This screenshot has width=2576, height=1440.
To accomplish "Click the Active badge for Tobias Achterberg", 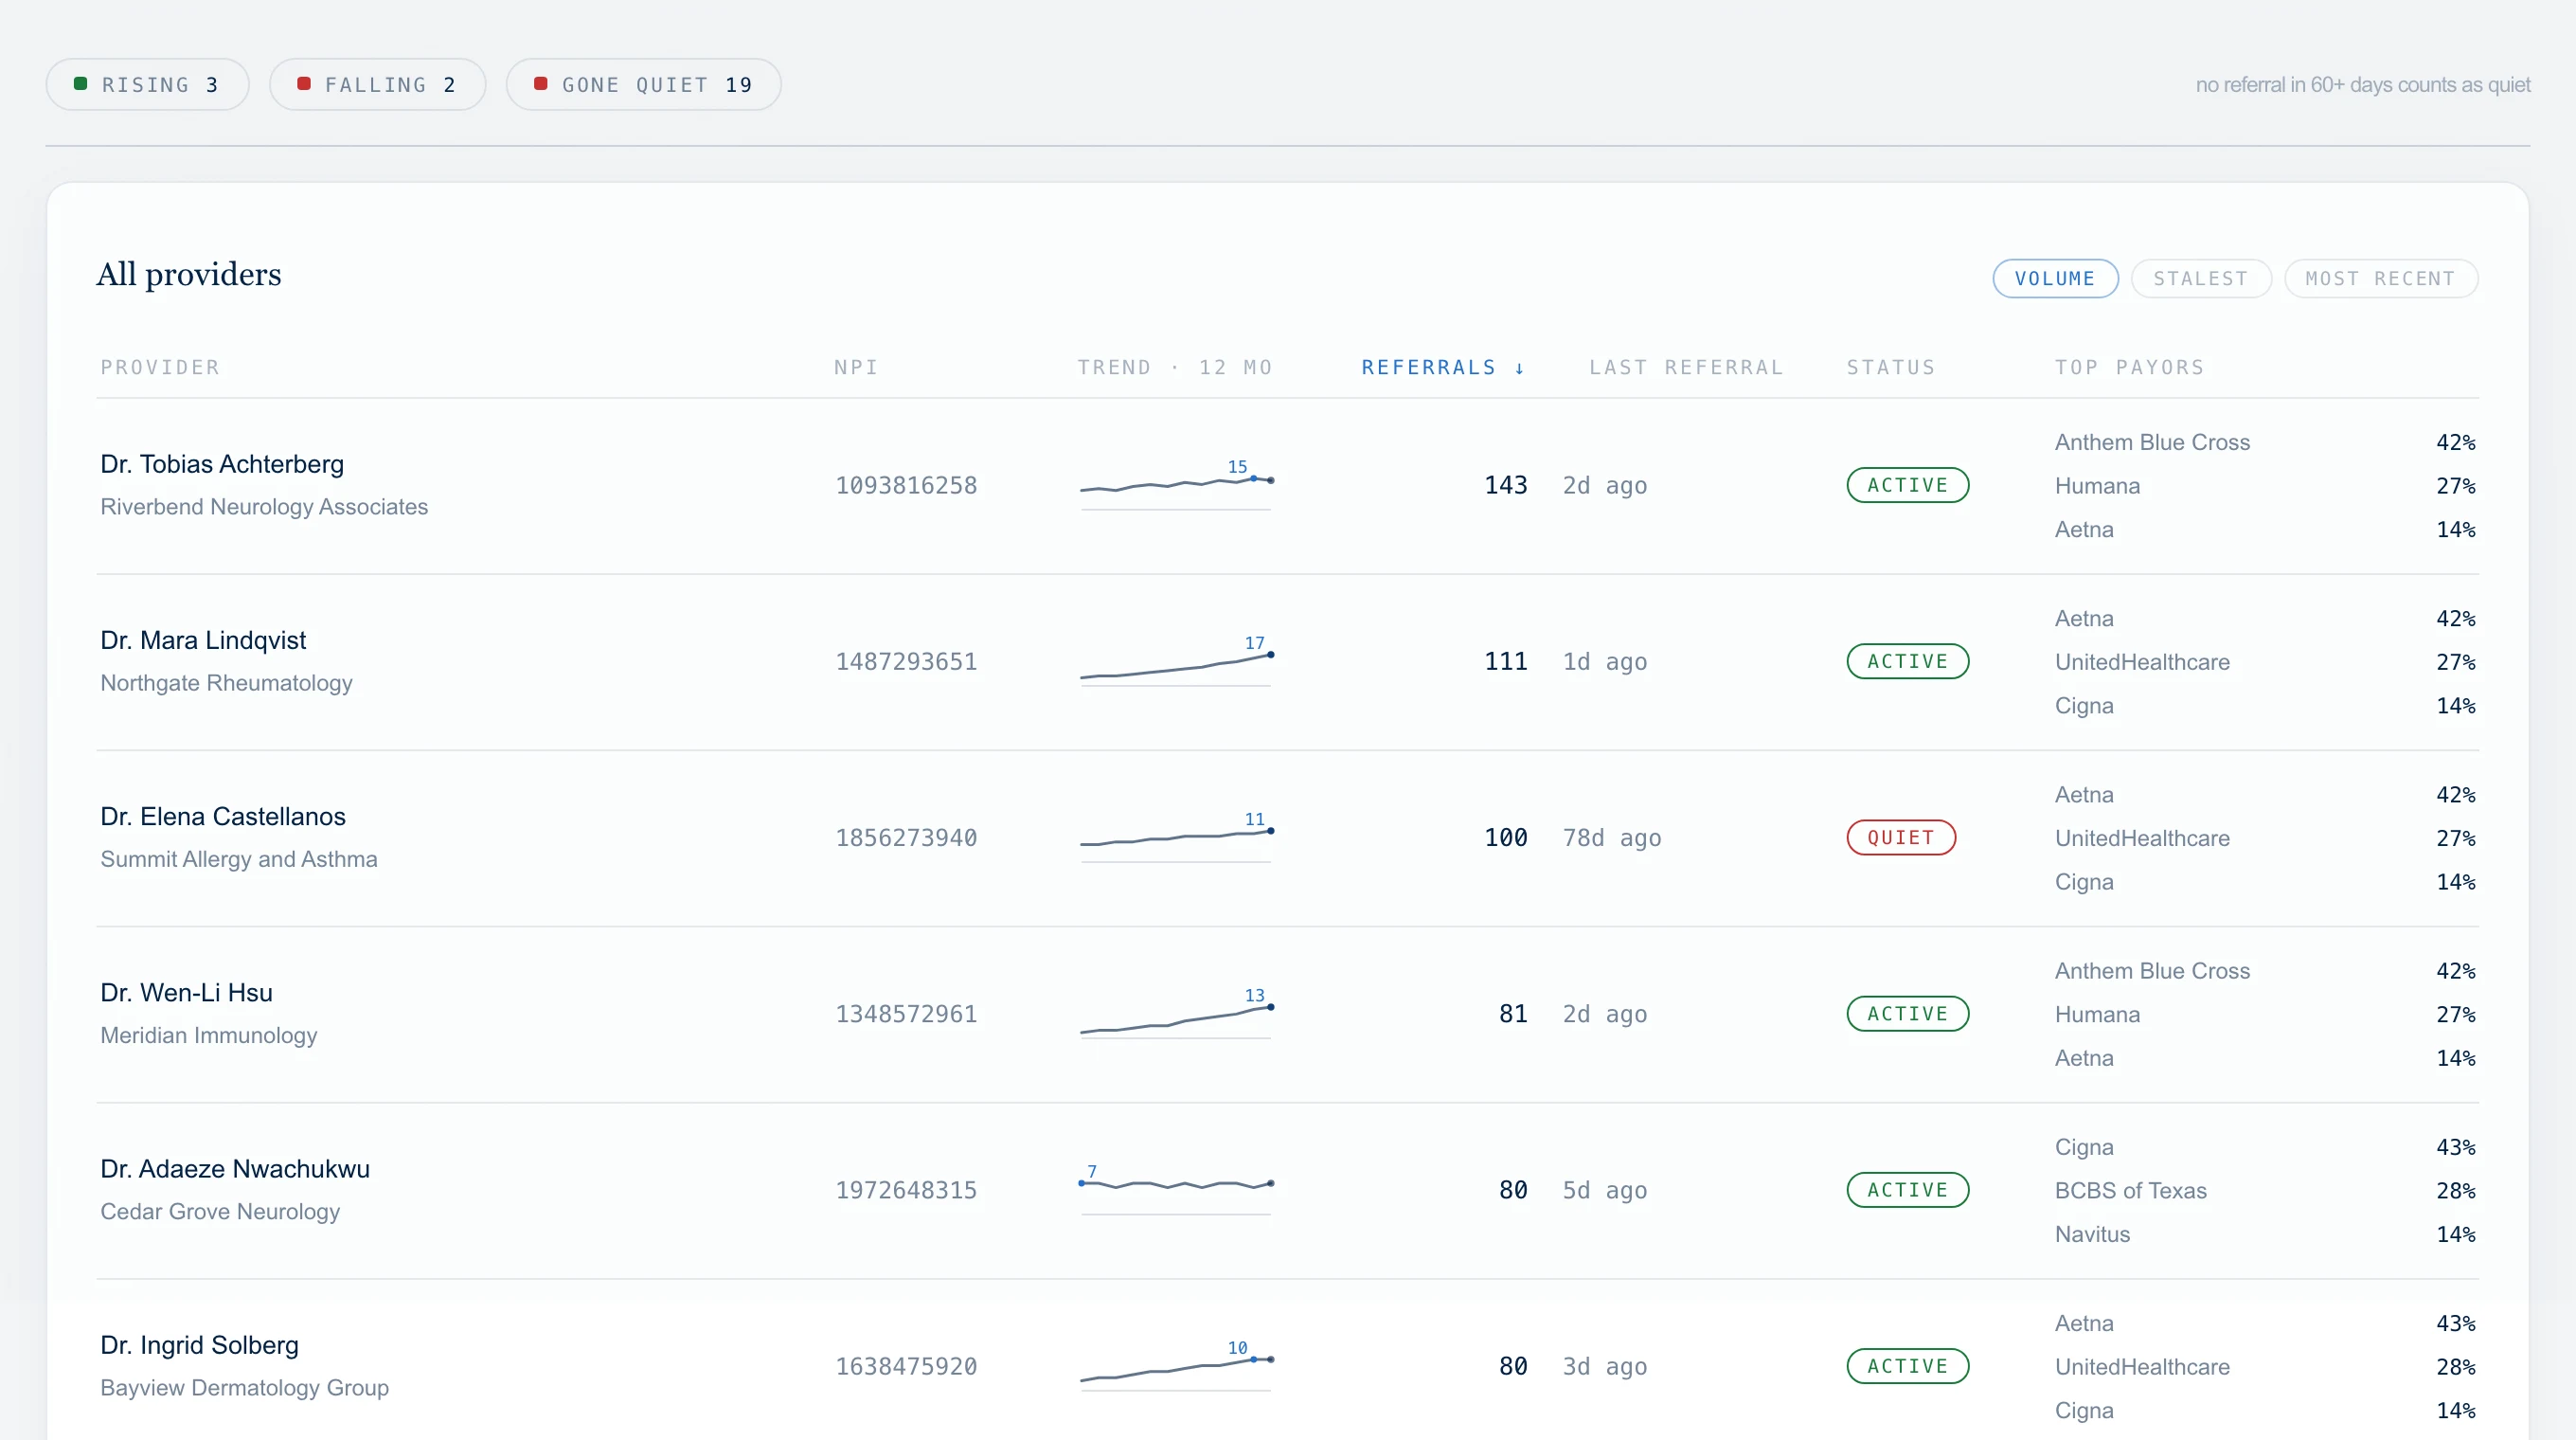I will [x=1908, y=485].
